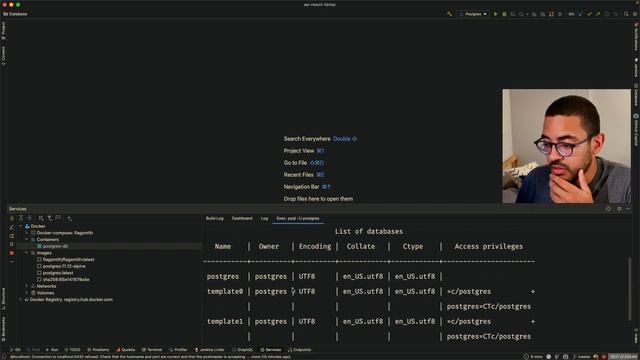Image resolution: width=640 pixels, height=360 pixels.
Task: Switch to the Dashboard tab
Action: tap(242, 218)
